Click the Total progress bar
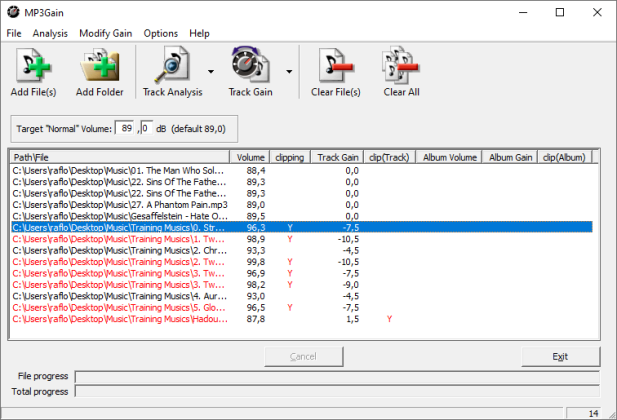617x420 pixels. (337, 392)
